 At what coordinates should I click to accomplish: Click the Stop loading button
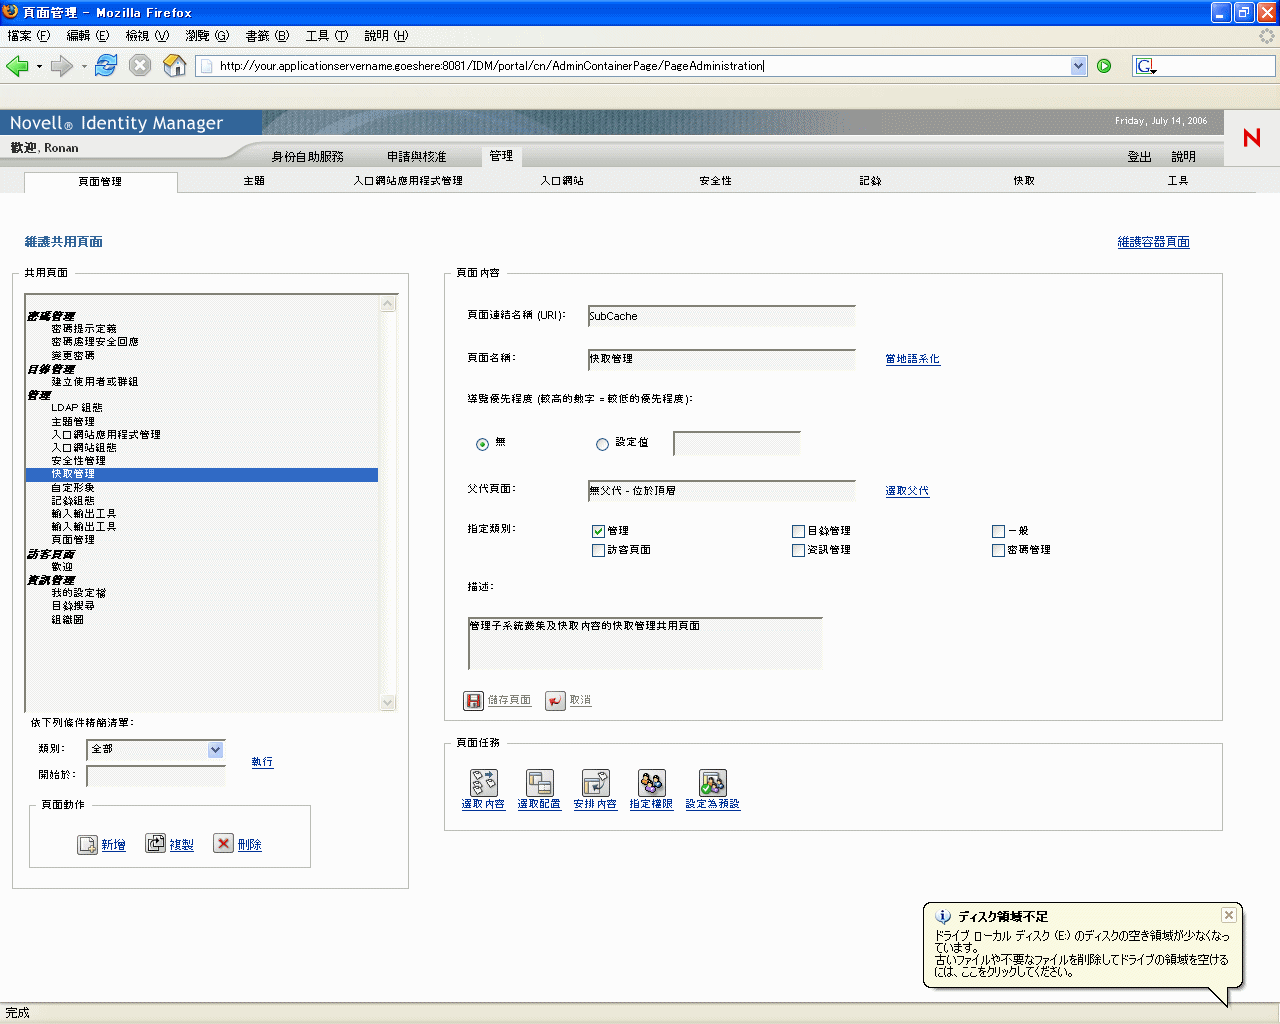click(x=140, y=66)
